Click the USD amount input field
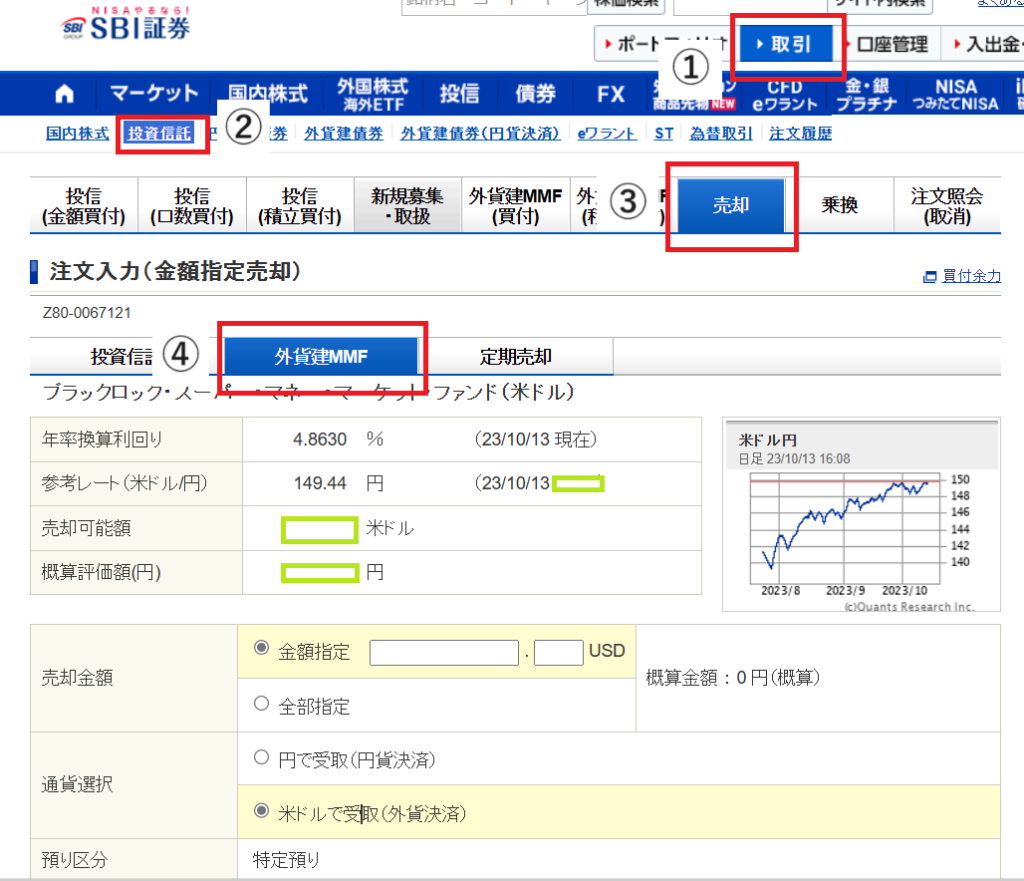The width and height of the screenshot is (1024, 881). (444, 651)
